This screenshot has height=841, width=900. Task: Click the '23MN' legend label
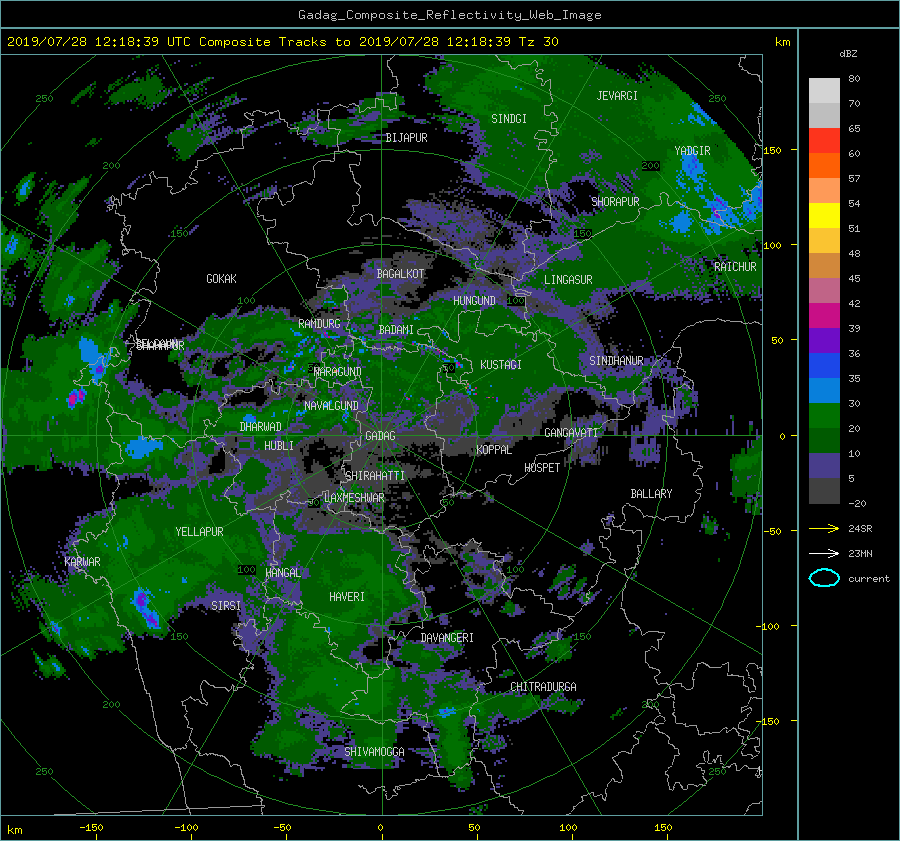click(x=860, y=553)
